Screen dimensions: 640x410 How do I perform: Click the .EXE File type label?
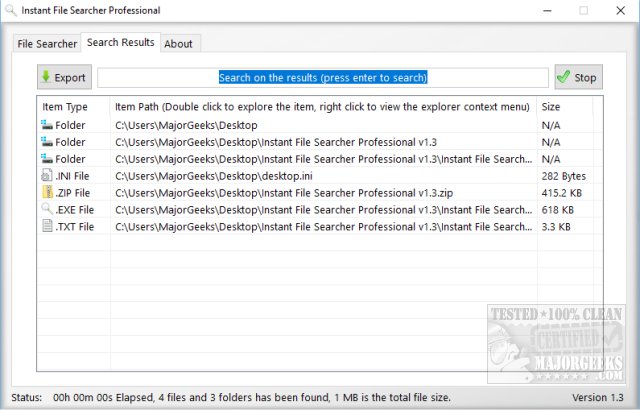pyautogui.click(x=75, y=210)
